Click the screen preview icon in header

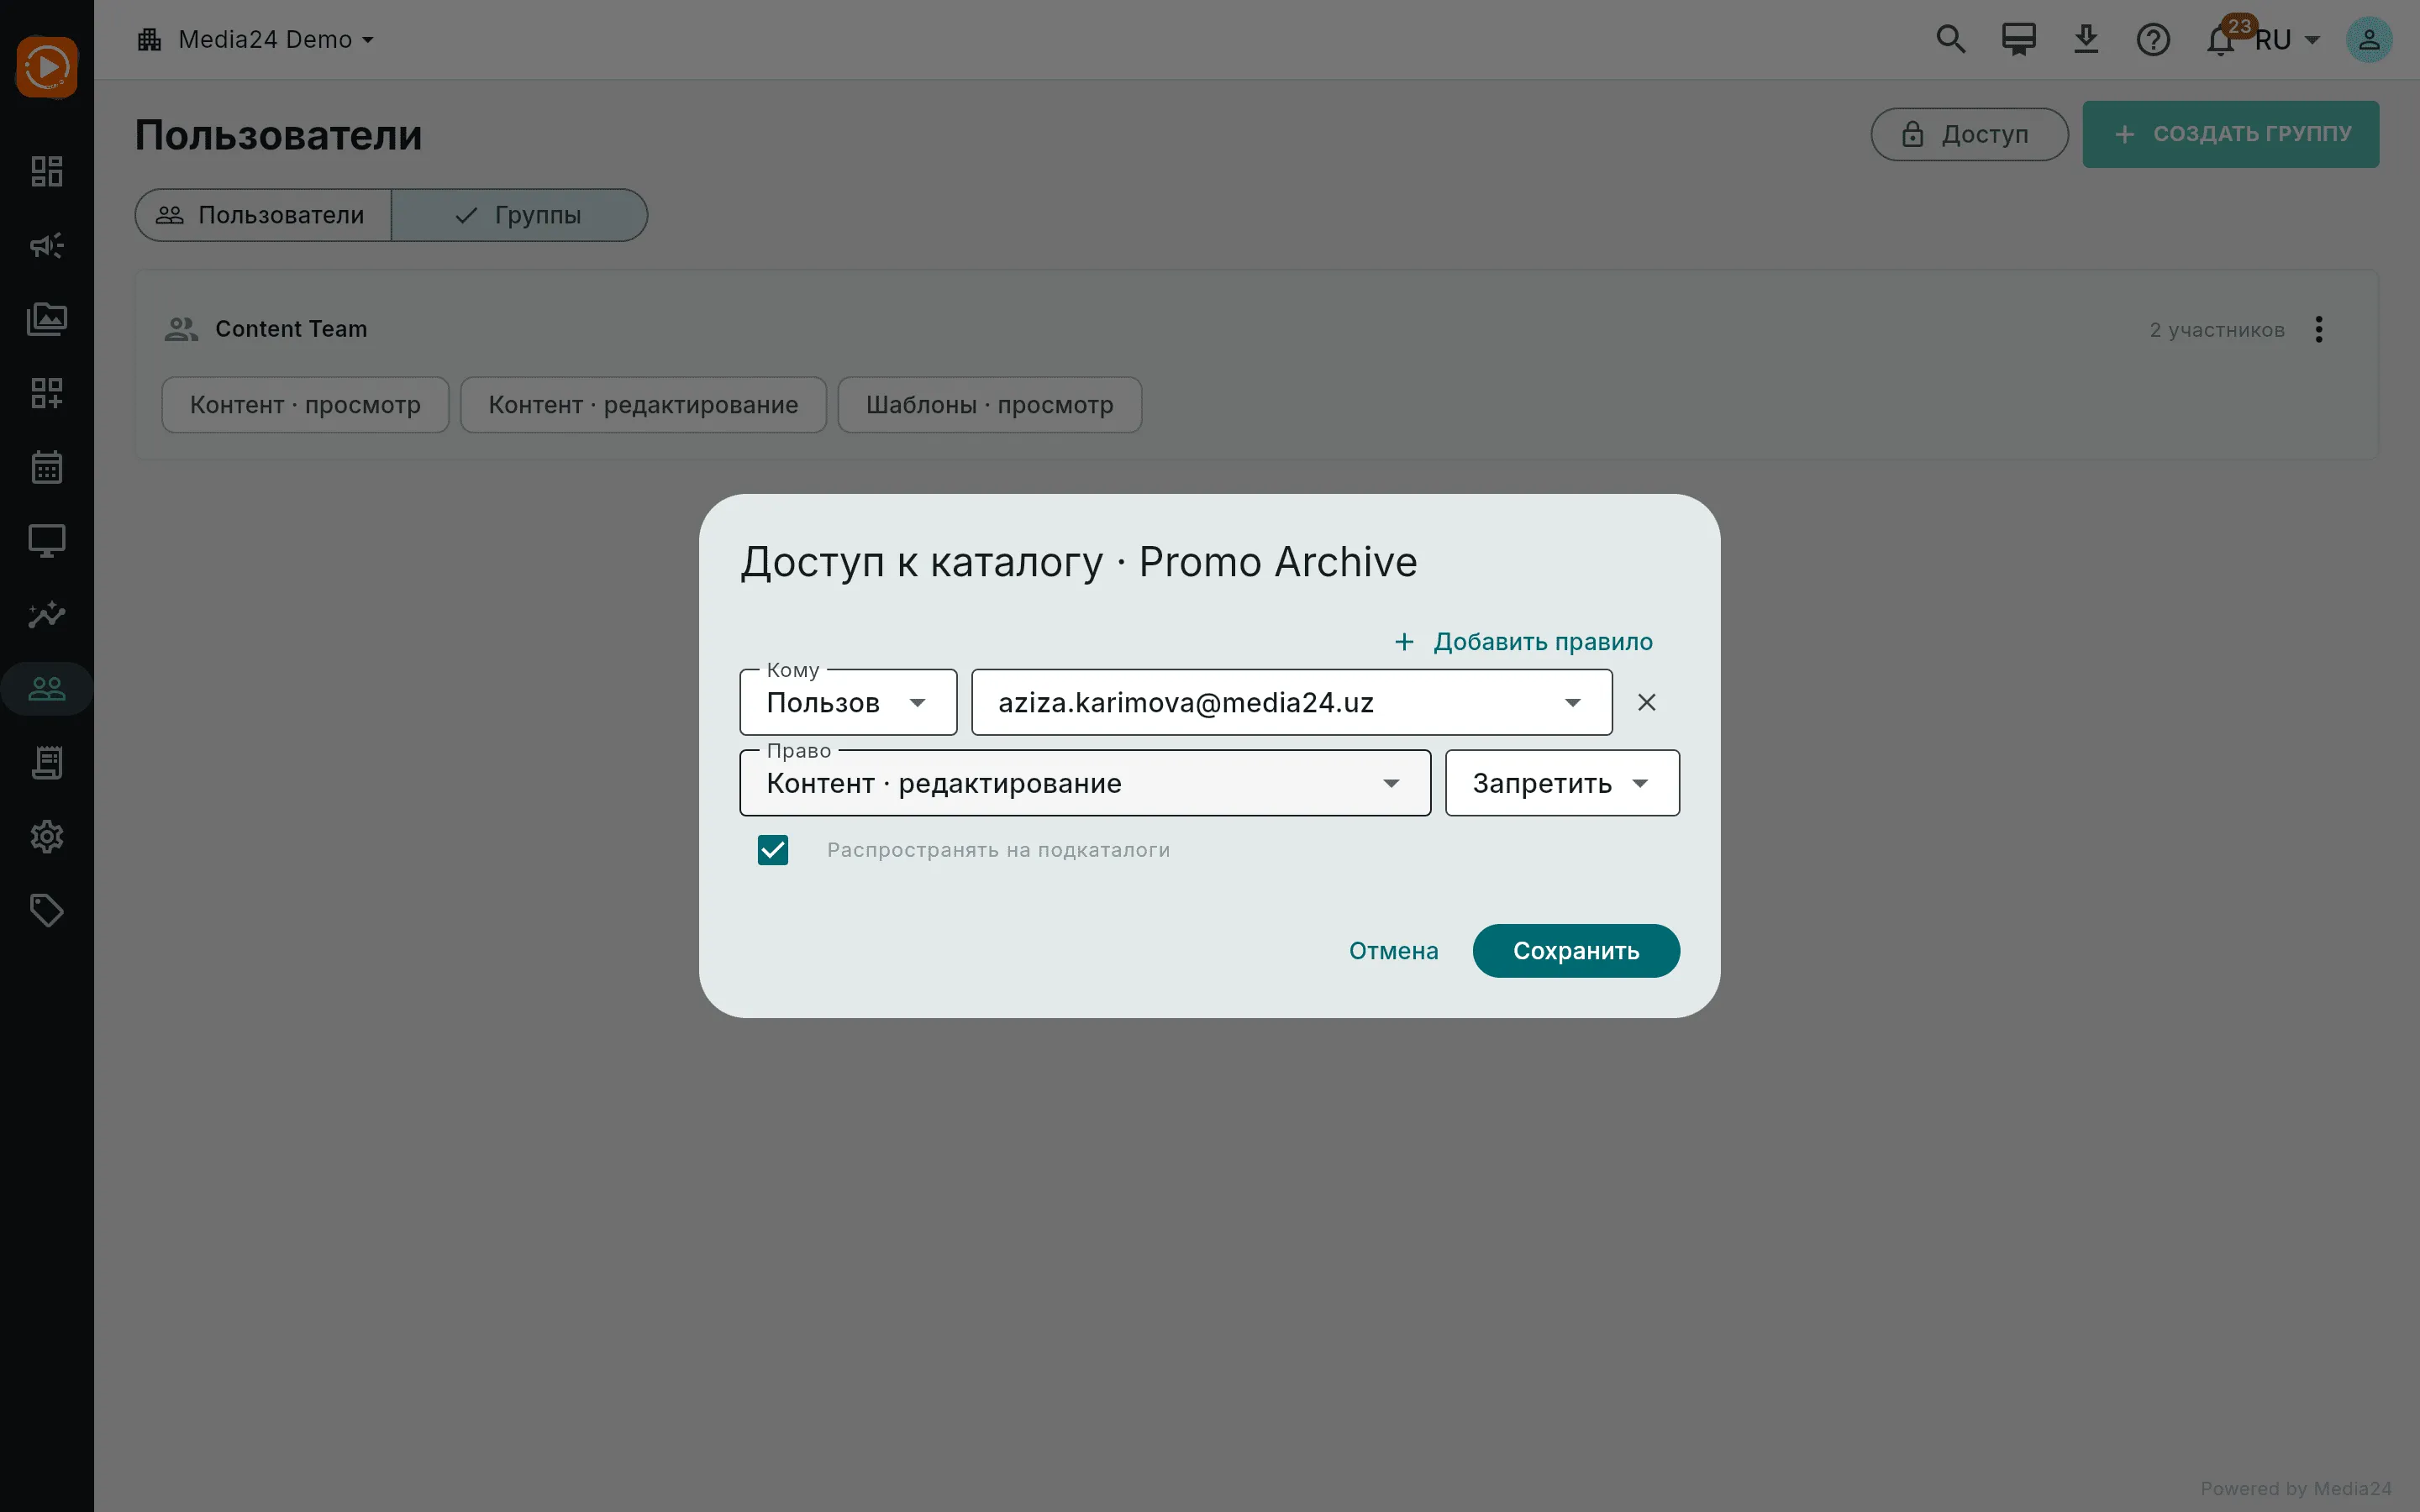point(2018,39)
